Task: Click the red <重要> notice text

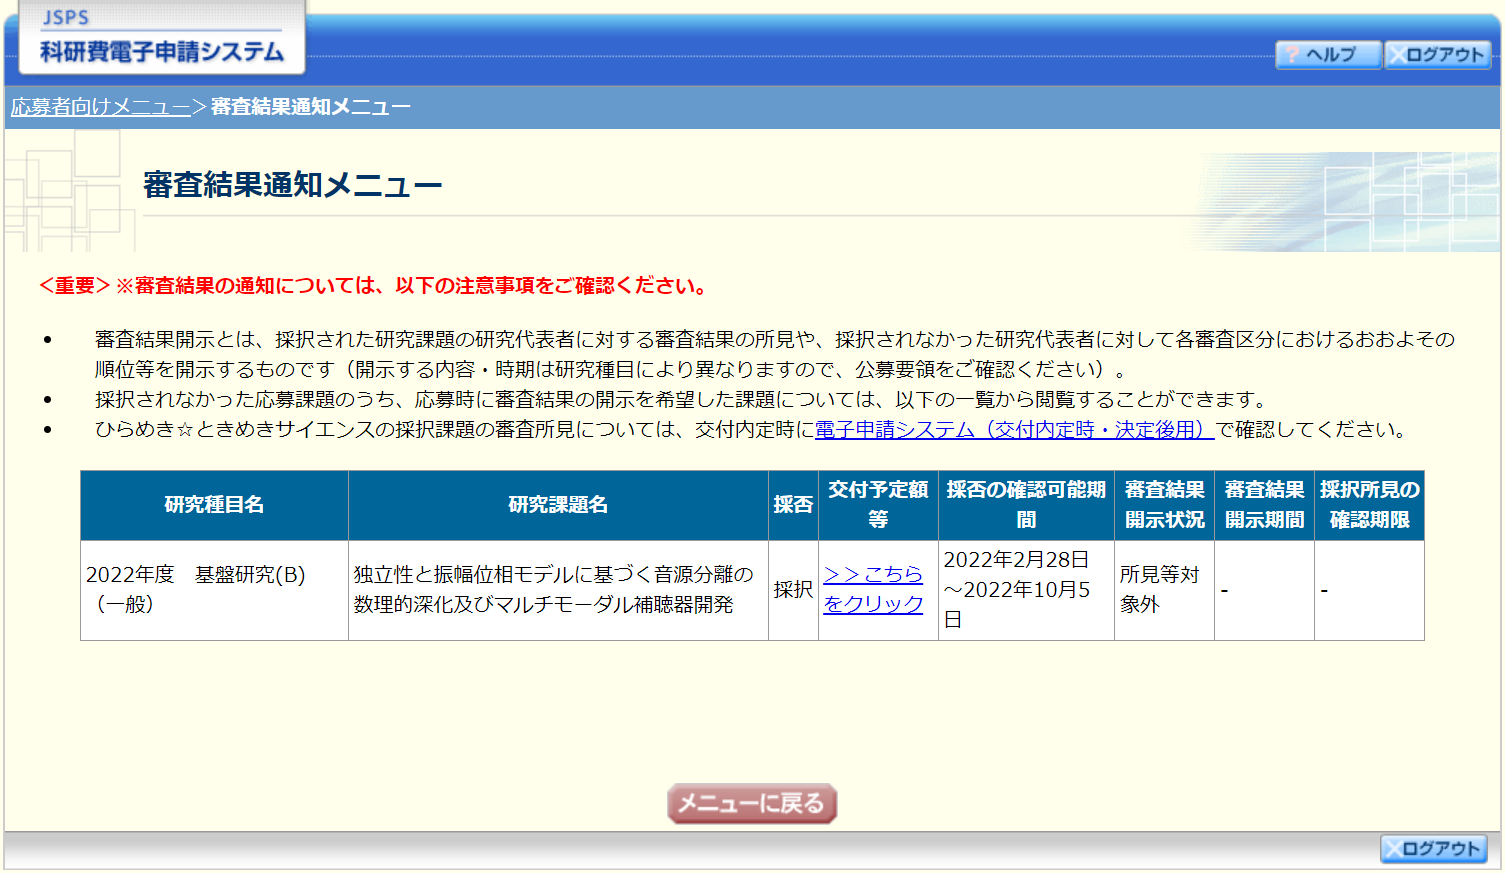Action: (374, 286)
